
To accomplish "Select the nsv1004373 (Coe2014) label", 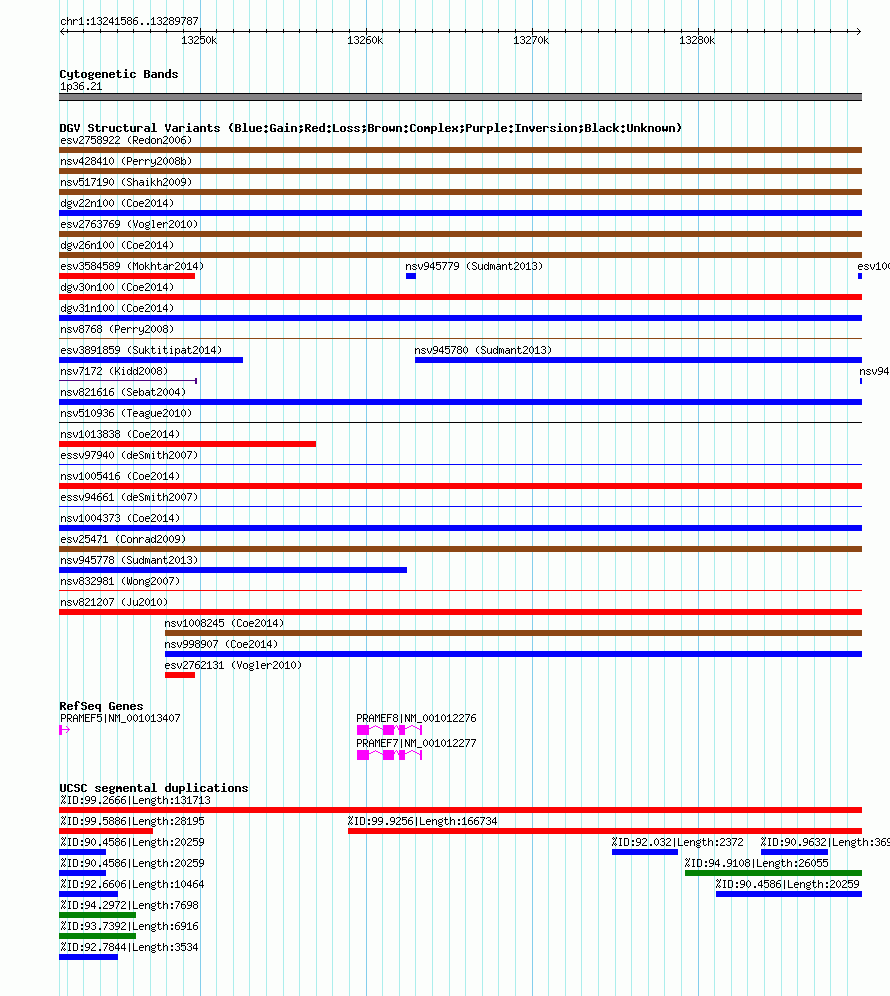I will point(120,518).
